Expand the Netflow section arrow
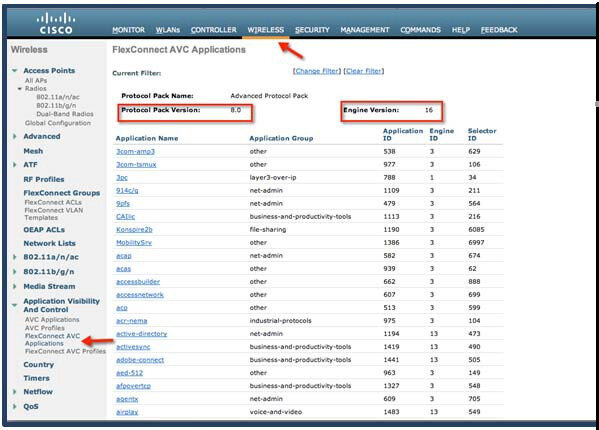The height and width of the screenshot is (430, 599). click(x=15, y=392)
